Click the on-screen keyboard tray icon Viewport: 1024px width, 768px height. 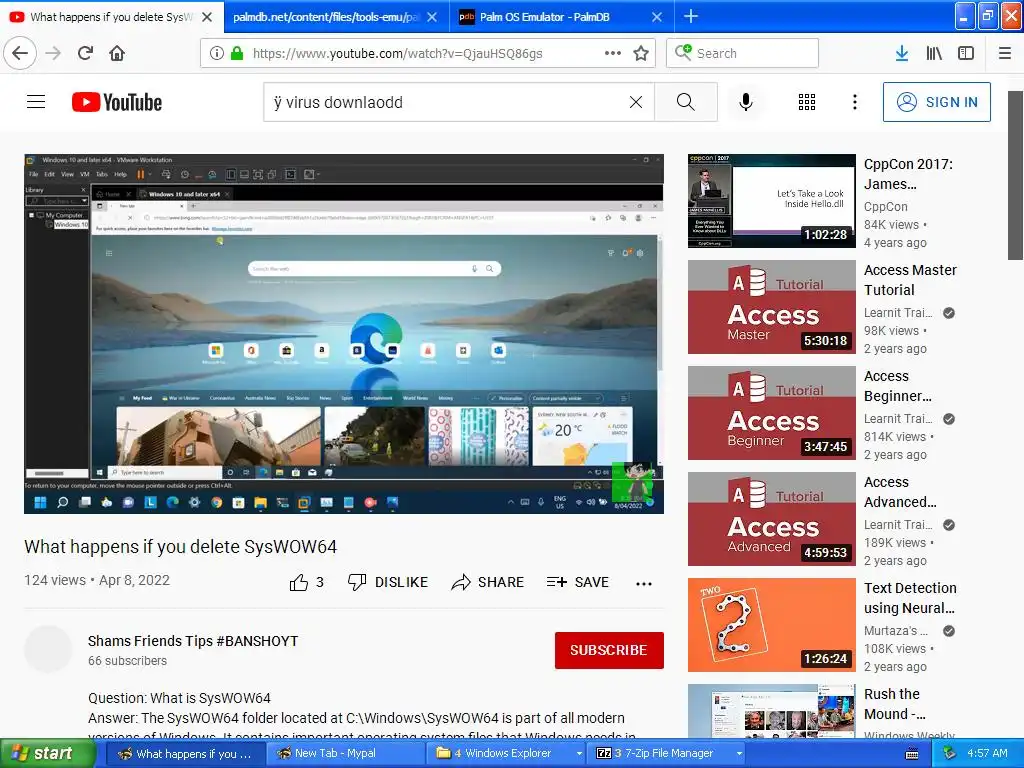tap(912, 754)
